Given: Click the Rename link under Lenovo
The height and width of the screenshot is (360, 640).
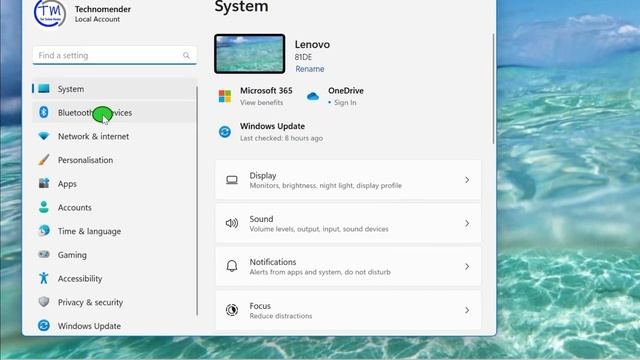Looking at the screenshot, I should click(x=310, y=69).
